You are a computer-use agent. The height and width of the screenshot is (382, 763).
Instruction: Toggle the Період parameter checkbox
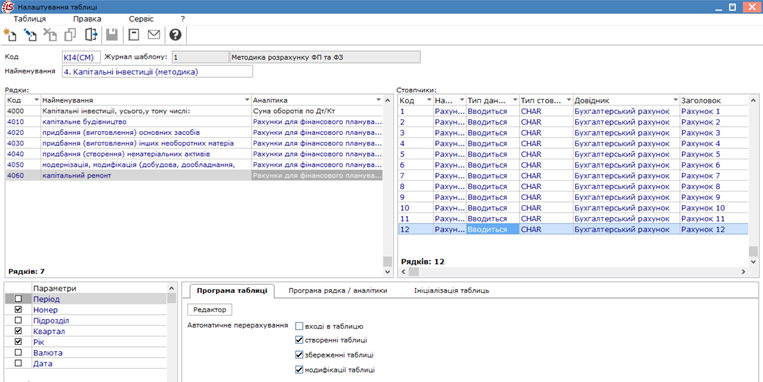point(18,299)
